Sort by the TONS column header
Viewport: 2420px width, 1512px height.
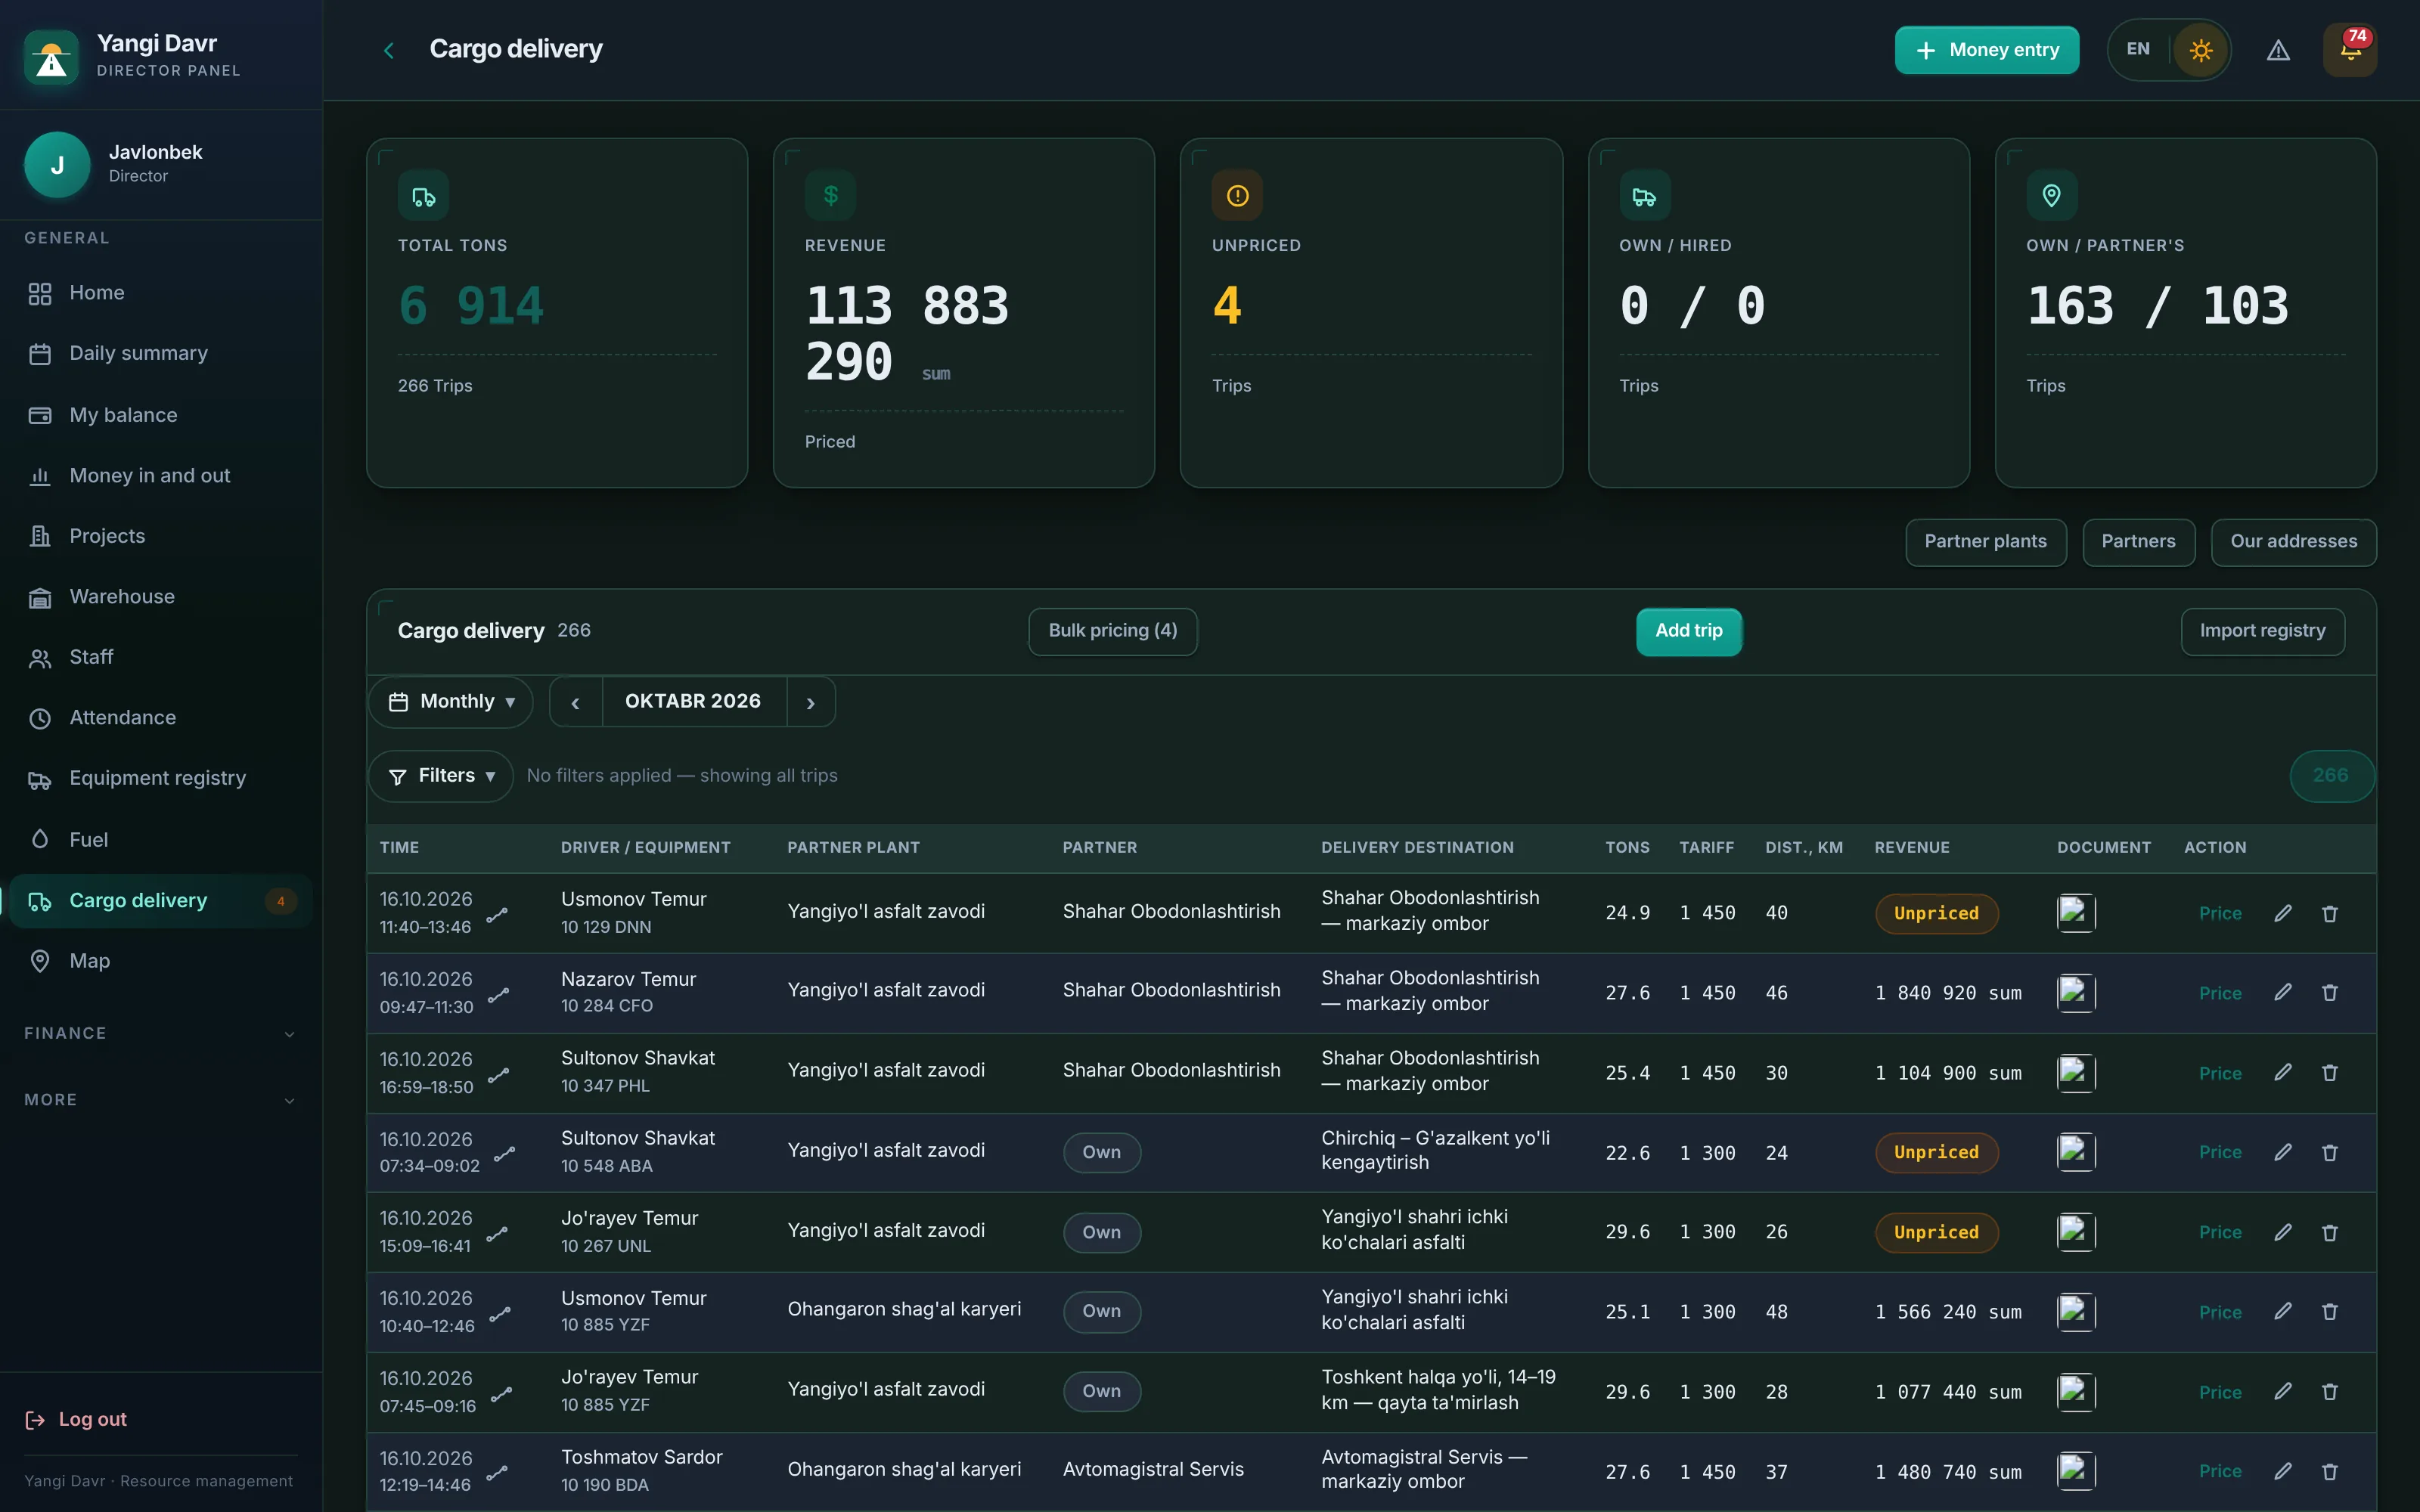pos(1627,848)
